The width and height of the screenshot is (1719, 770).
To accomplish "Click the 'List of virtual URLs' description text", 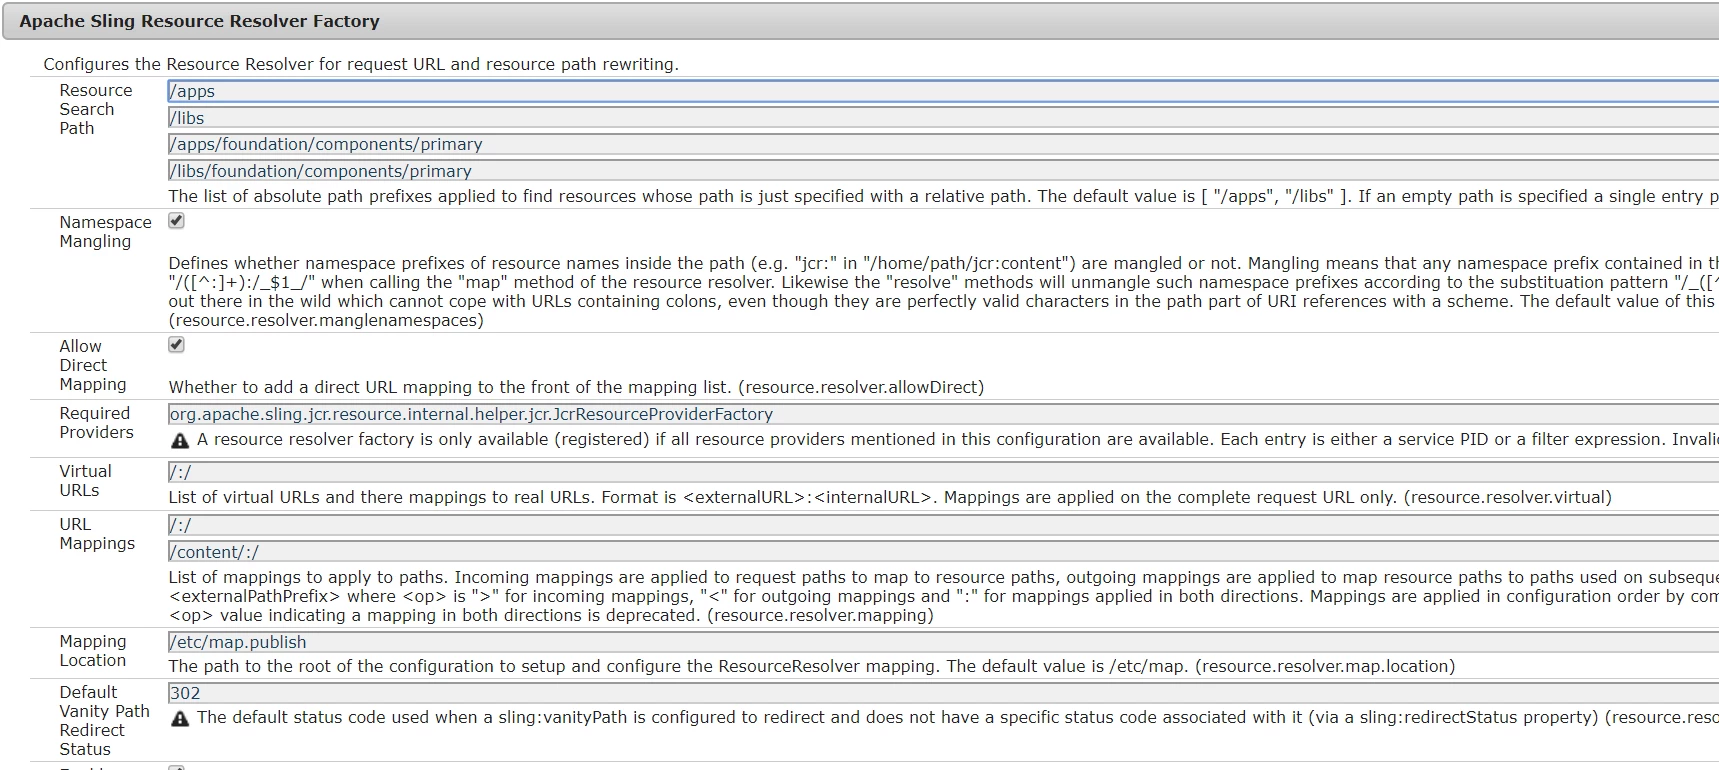I will (890, 497).
